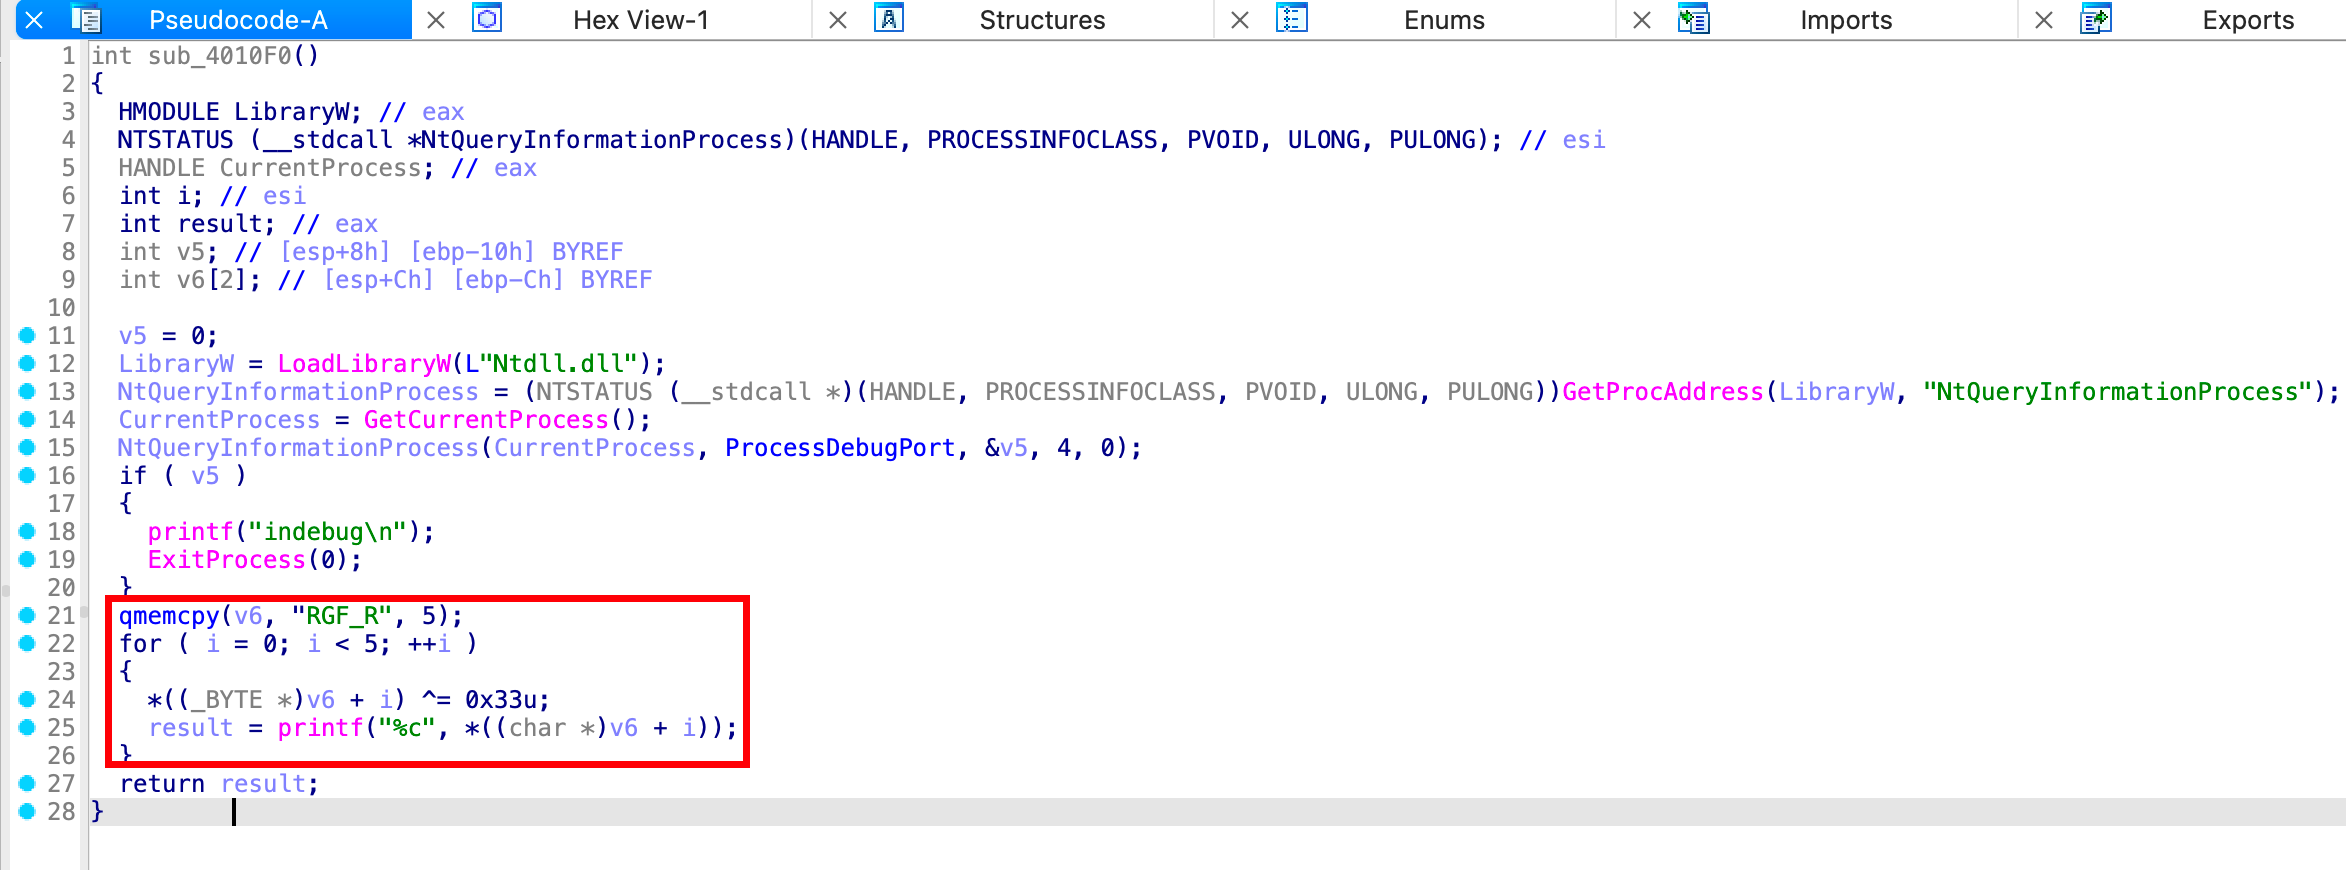Close the Exports tab
The image size is (2346, 870).
click(x=2044, y=20)
